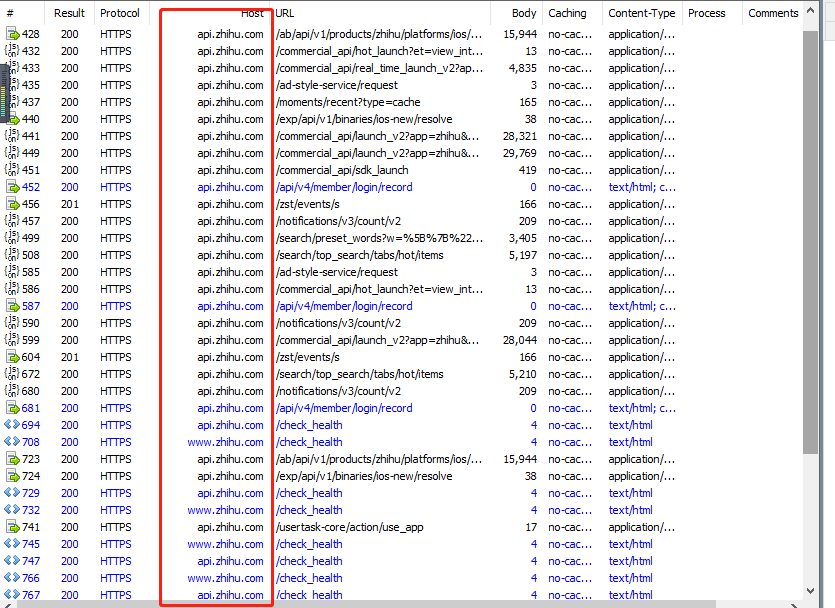
Task: Click the JSON icon for session 432
Action: coord(12,51)
